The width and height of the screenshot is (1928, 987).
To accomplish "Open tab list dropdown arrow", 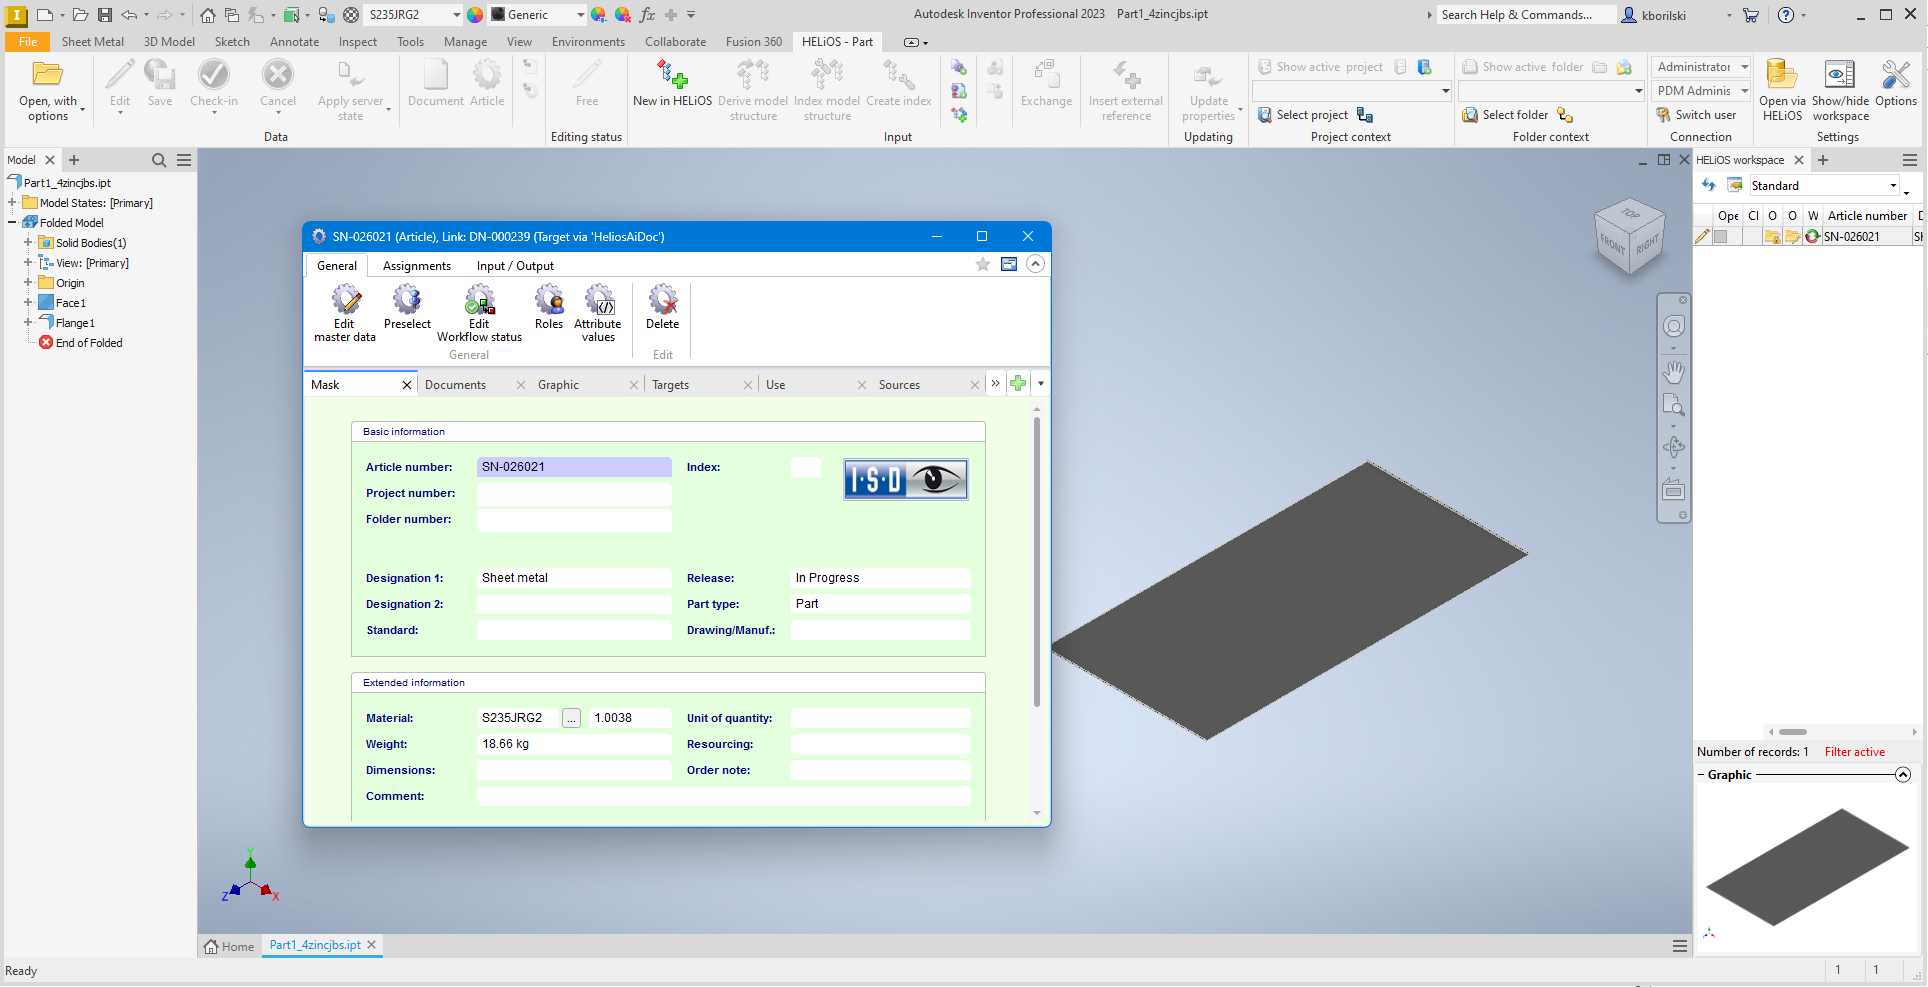I will click(x=1041, y=384).
